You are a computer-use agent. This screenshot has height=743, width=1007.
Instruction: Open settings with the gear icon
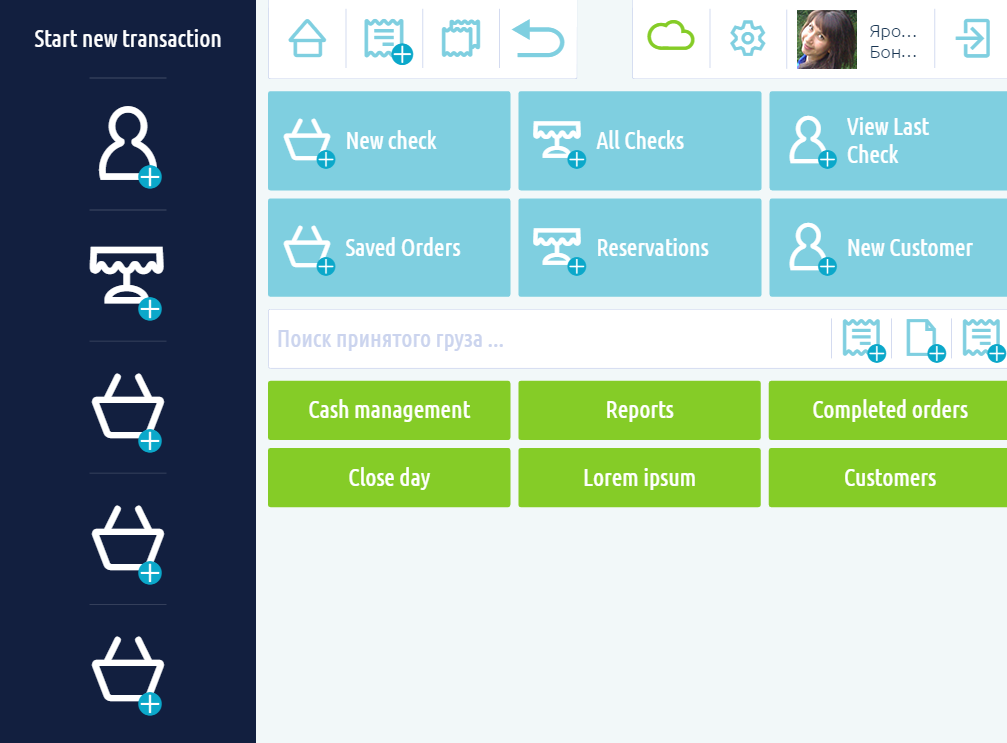tap(747, 39)
